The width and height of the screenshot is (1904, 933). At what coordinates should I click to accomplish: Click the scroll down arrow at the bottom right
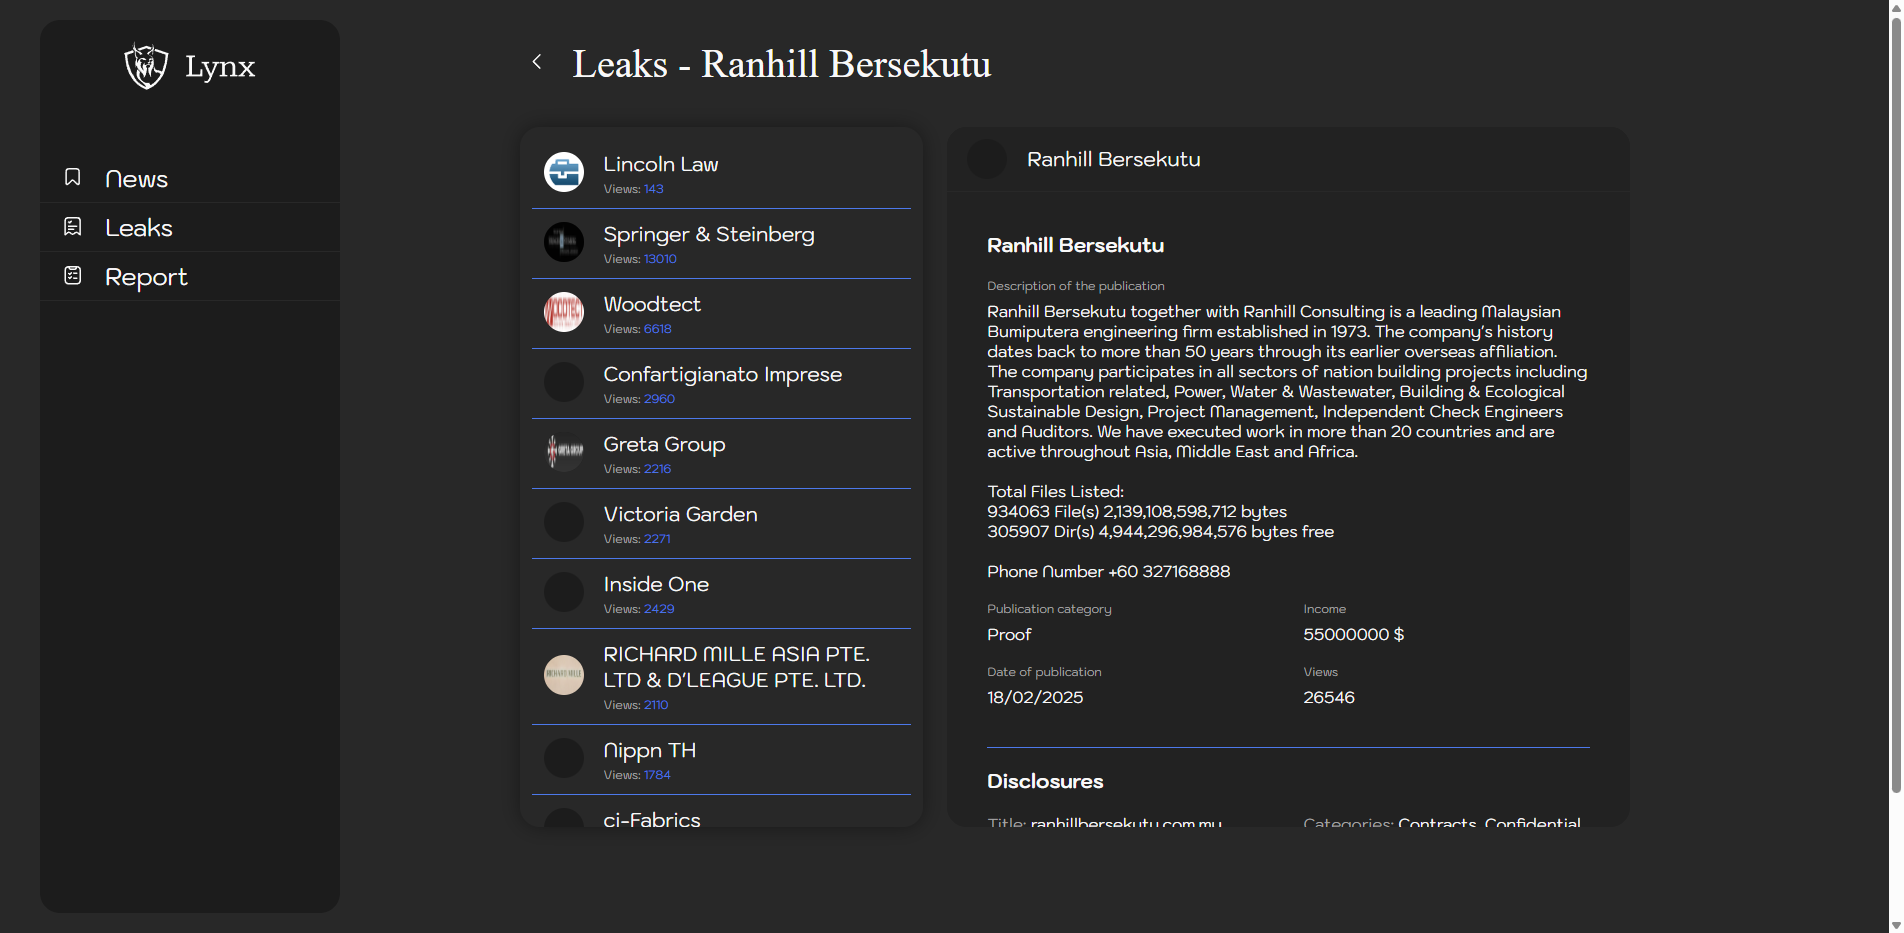[x=1895, y=925]
